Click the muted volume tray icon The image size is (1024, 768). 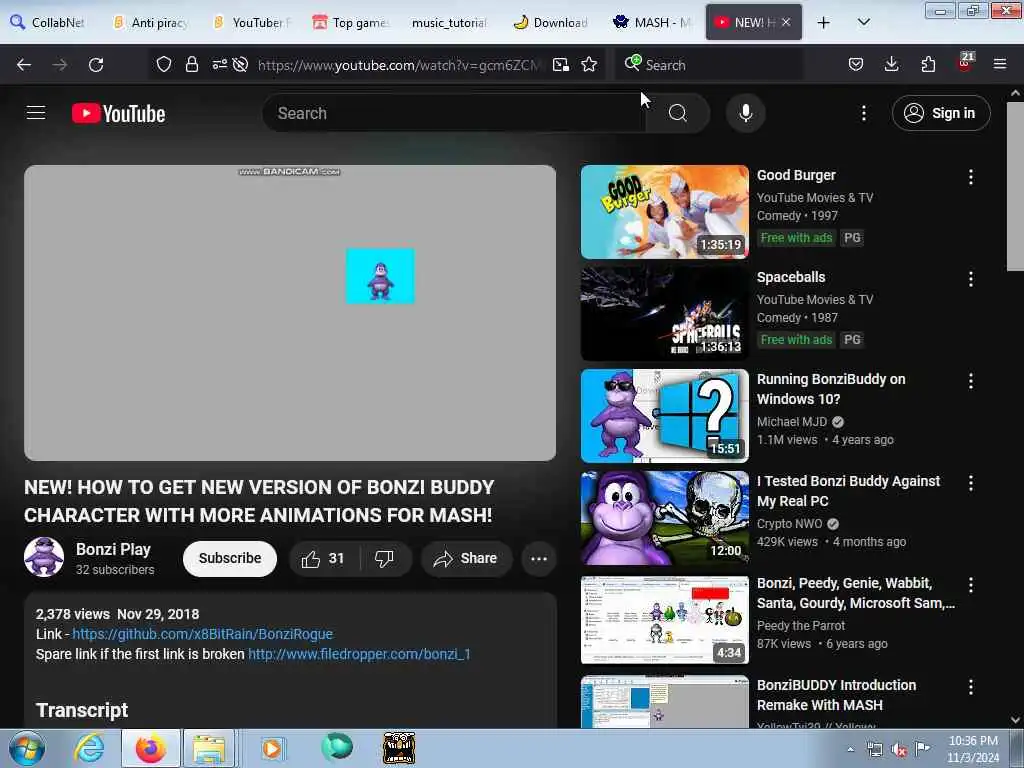click(x=899, y=750)
